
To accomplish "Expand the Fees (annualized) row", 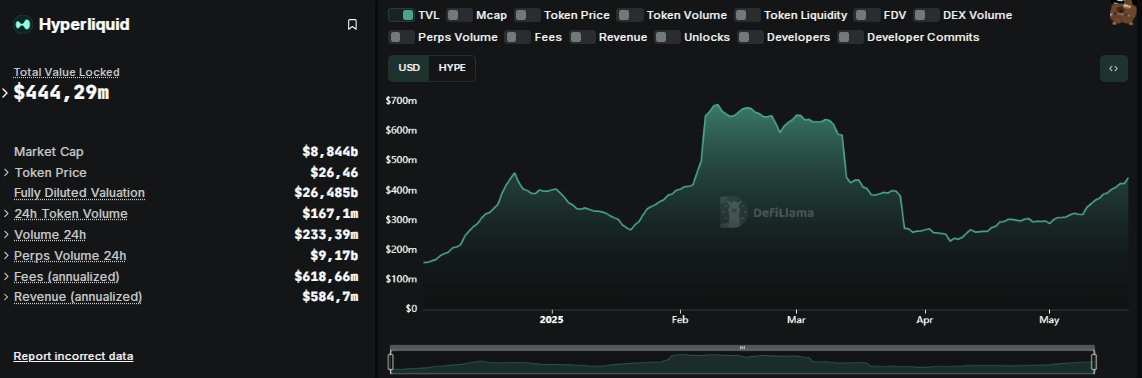I will coord(7,277).
